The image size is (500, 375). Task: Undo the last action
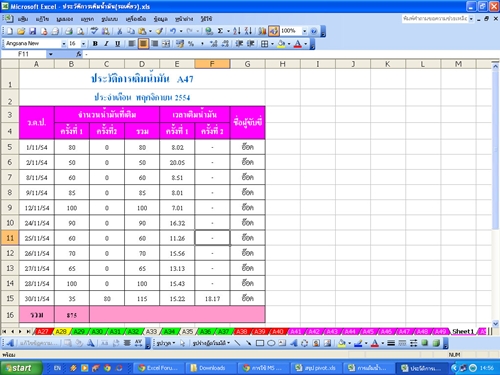coord(173,31)
